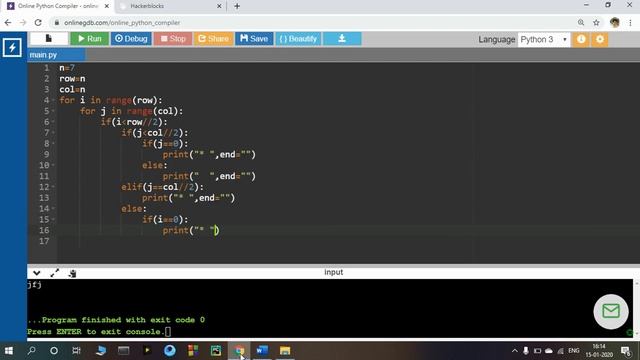640x360 pixels.
Task: Click on line 1 'n=7' code
Action: tap(67, 68)
